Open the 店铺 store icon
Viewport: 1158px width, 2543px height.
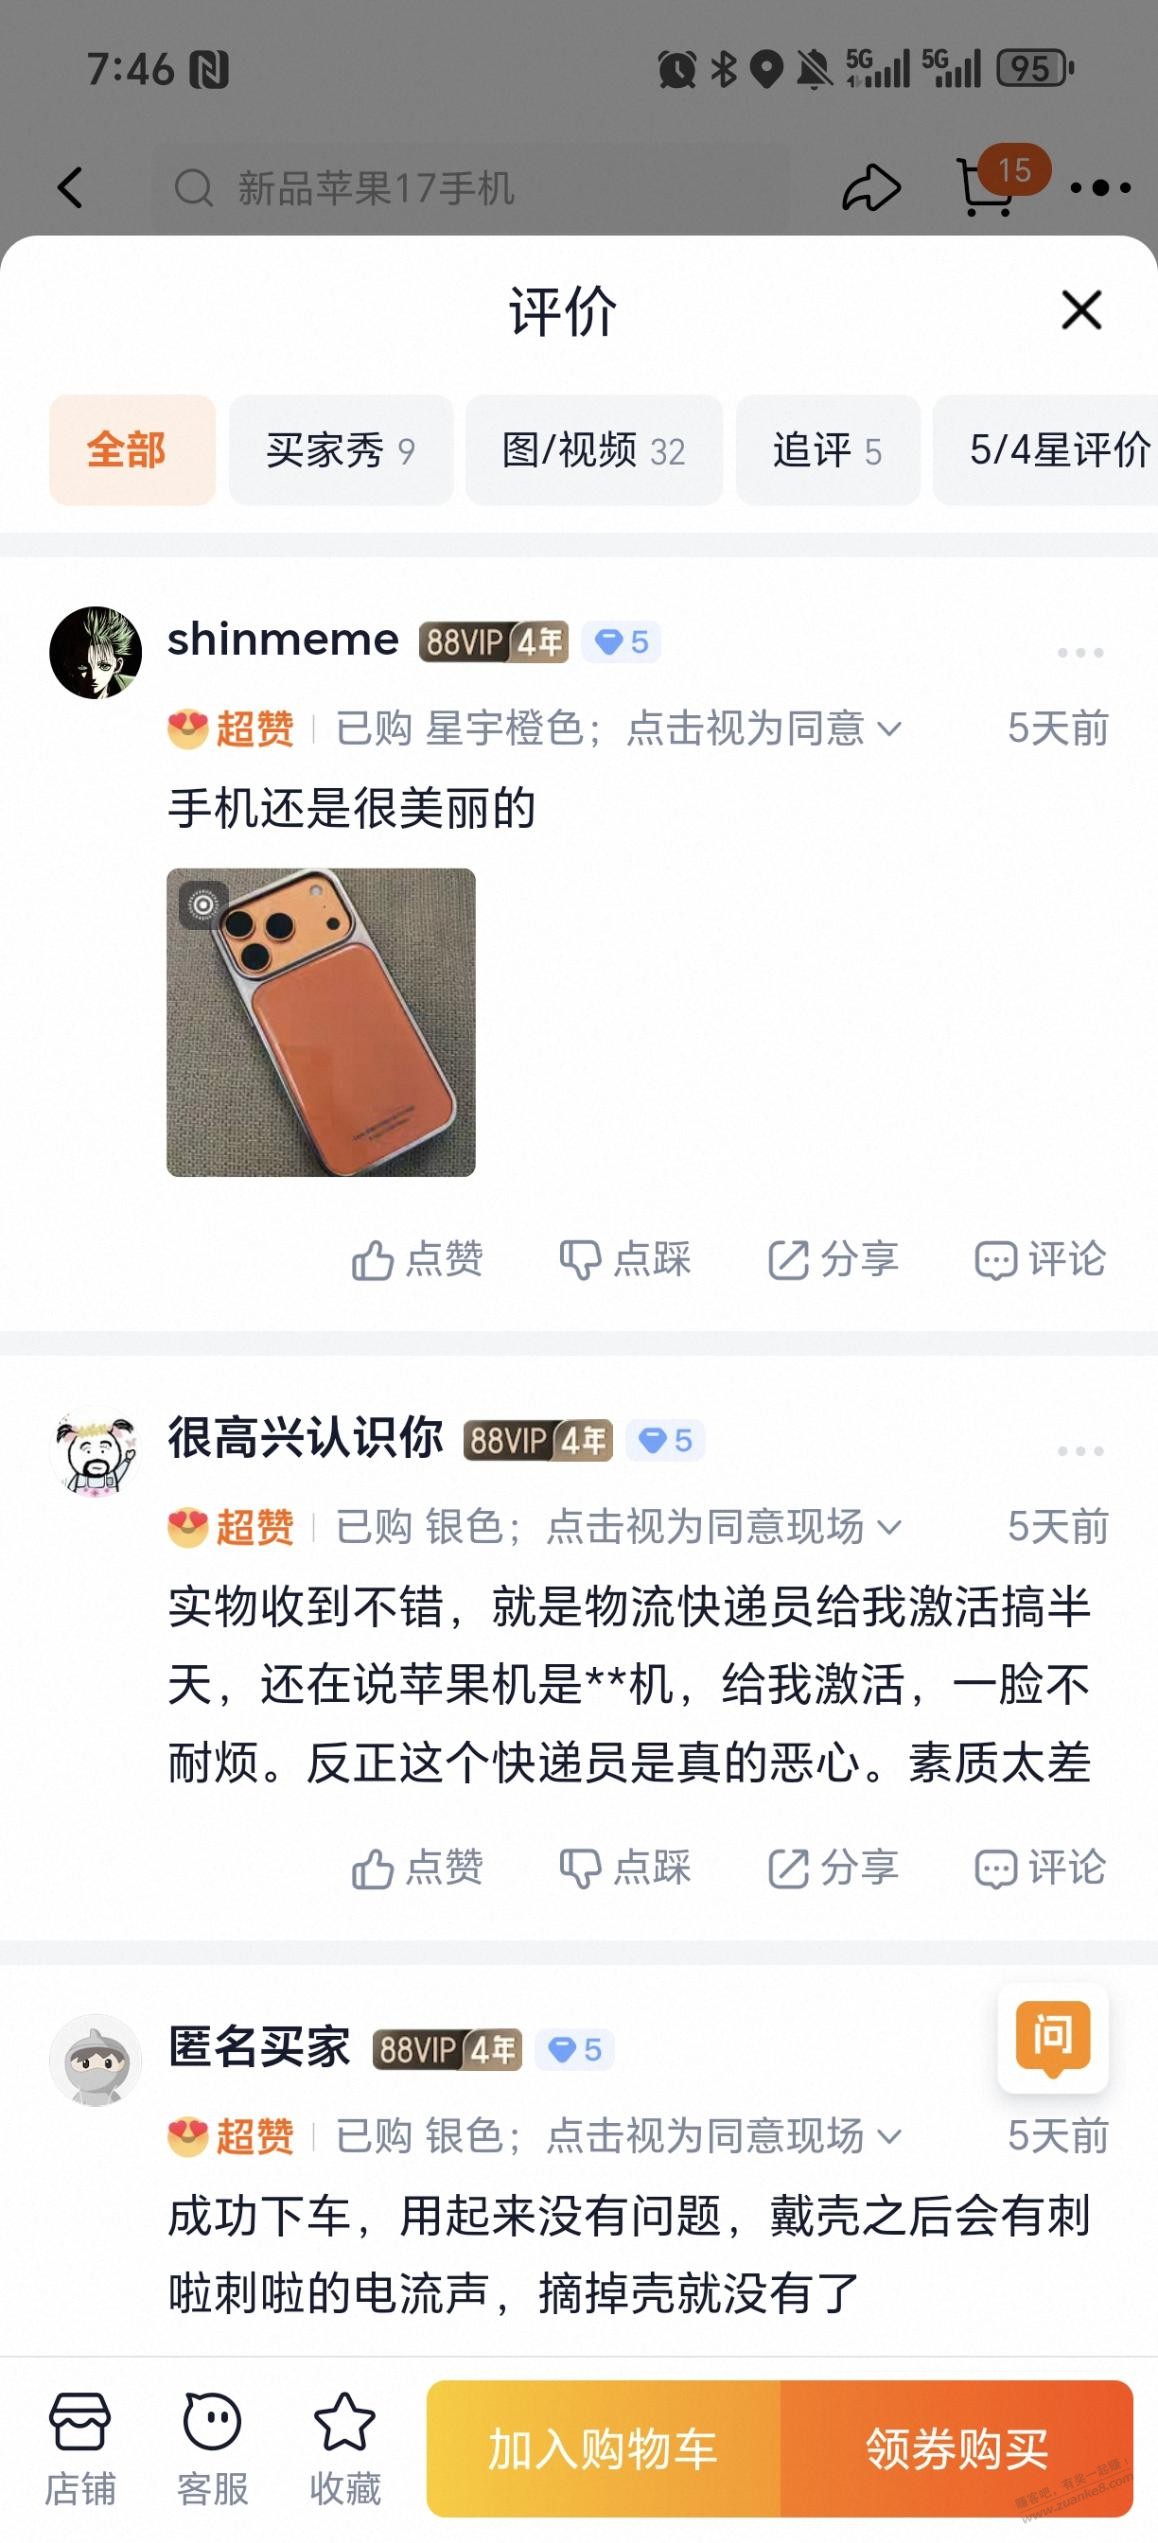pos(80,2449)
